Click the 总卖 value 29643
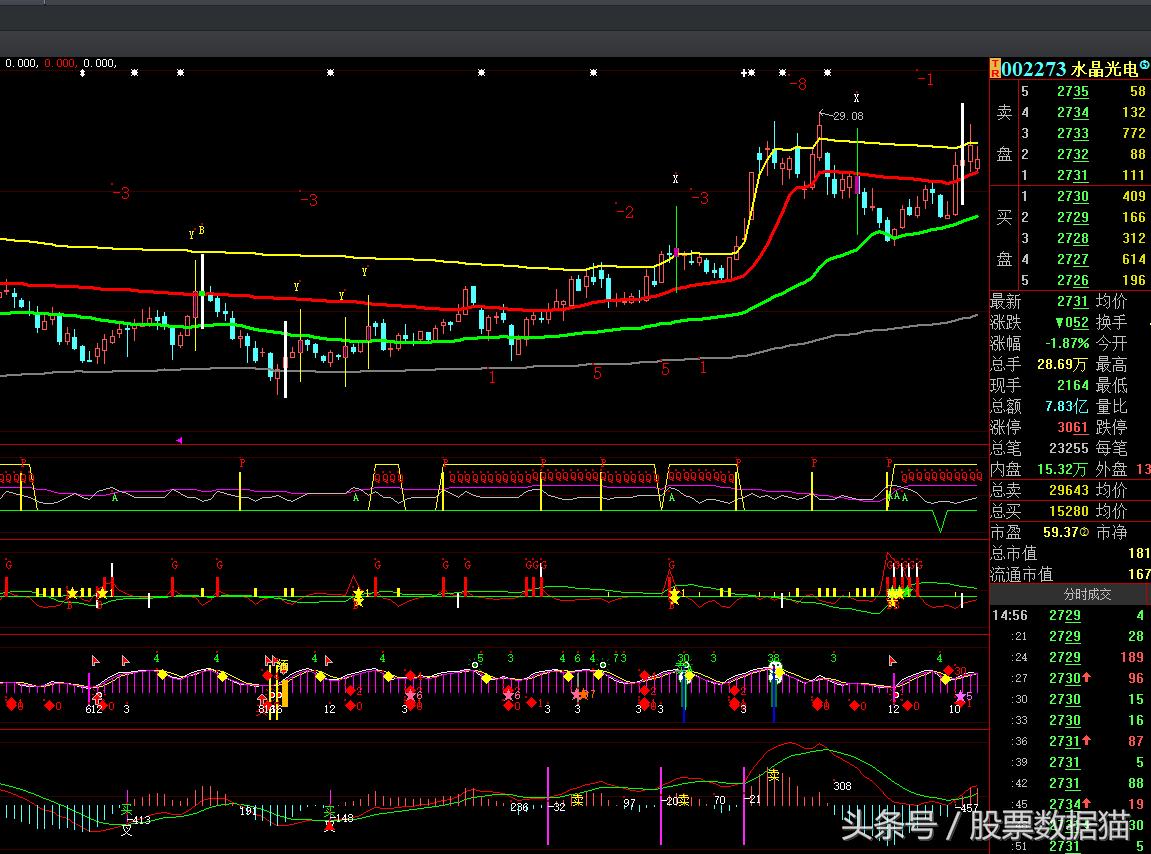1151x854 pixels. click(x=1068, y=491)
